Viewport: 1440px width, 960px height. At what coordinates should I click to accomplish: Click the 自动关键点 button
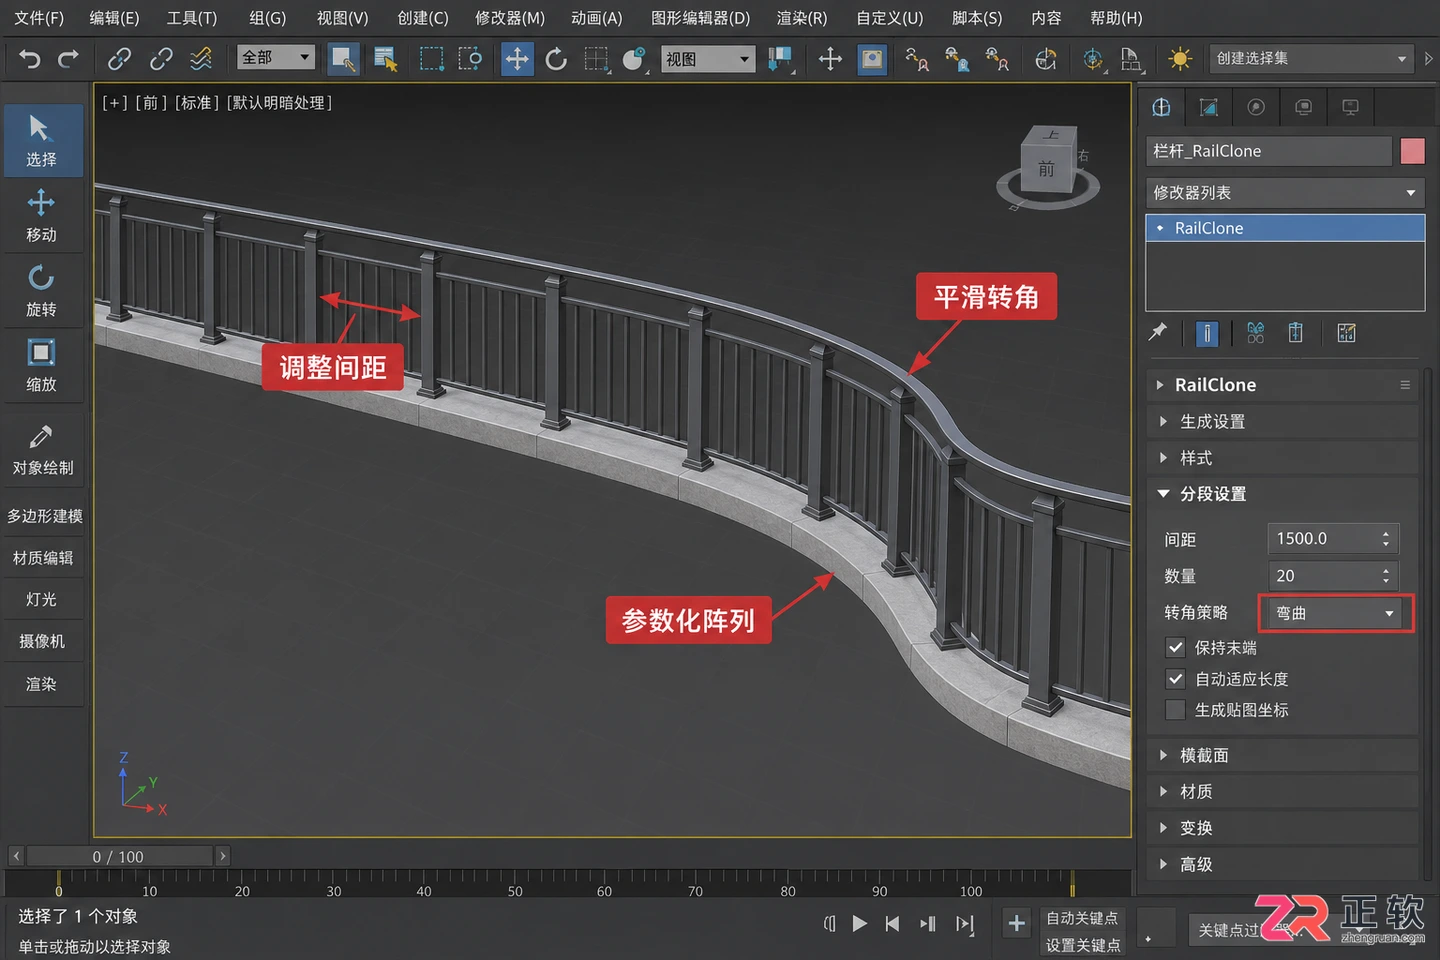(1082, 918)
